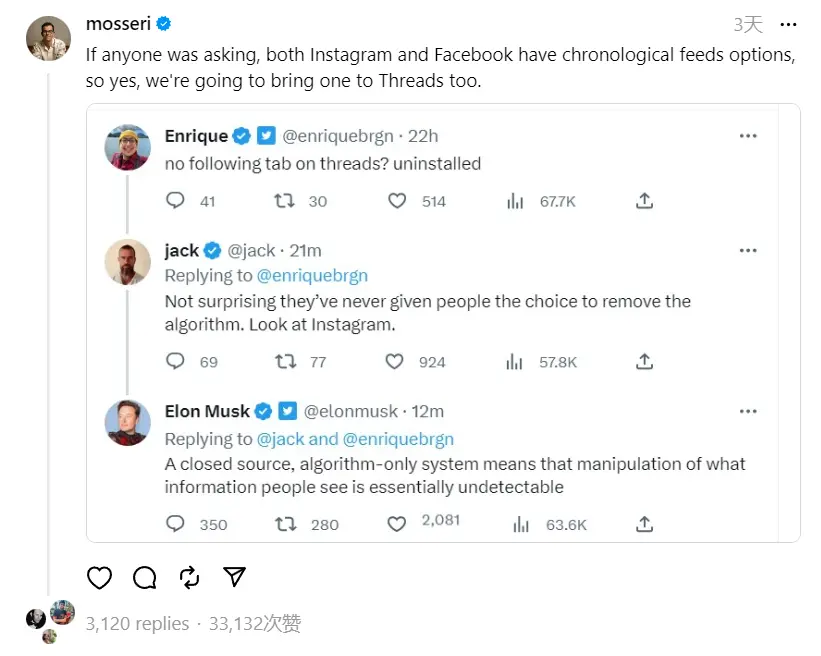Open three-dot menu on Enrique's tweet

[x=748, y=136]
